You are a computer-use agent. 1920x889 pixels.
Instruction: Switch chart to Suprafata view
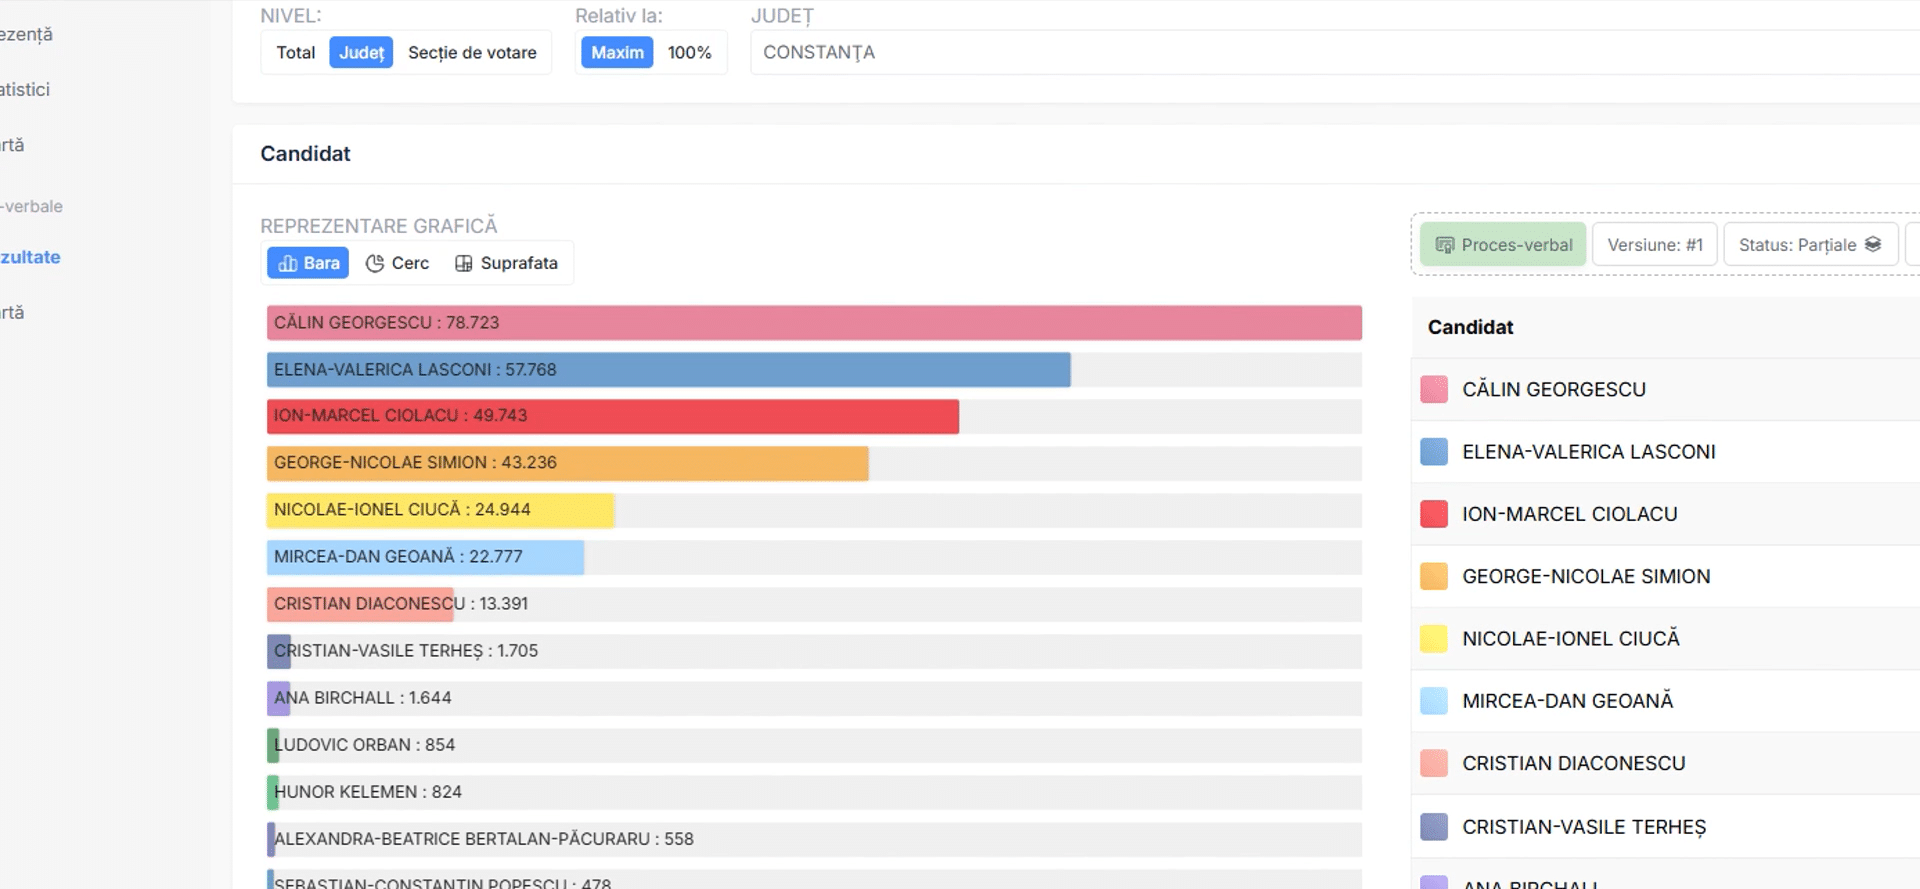coord(506,263)
